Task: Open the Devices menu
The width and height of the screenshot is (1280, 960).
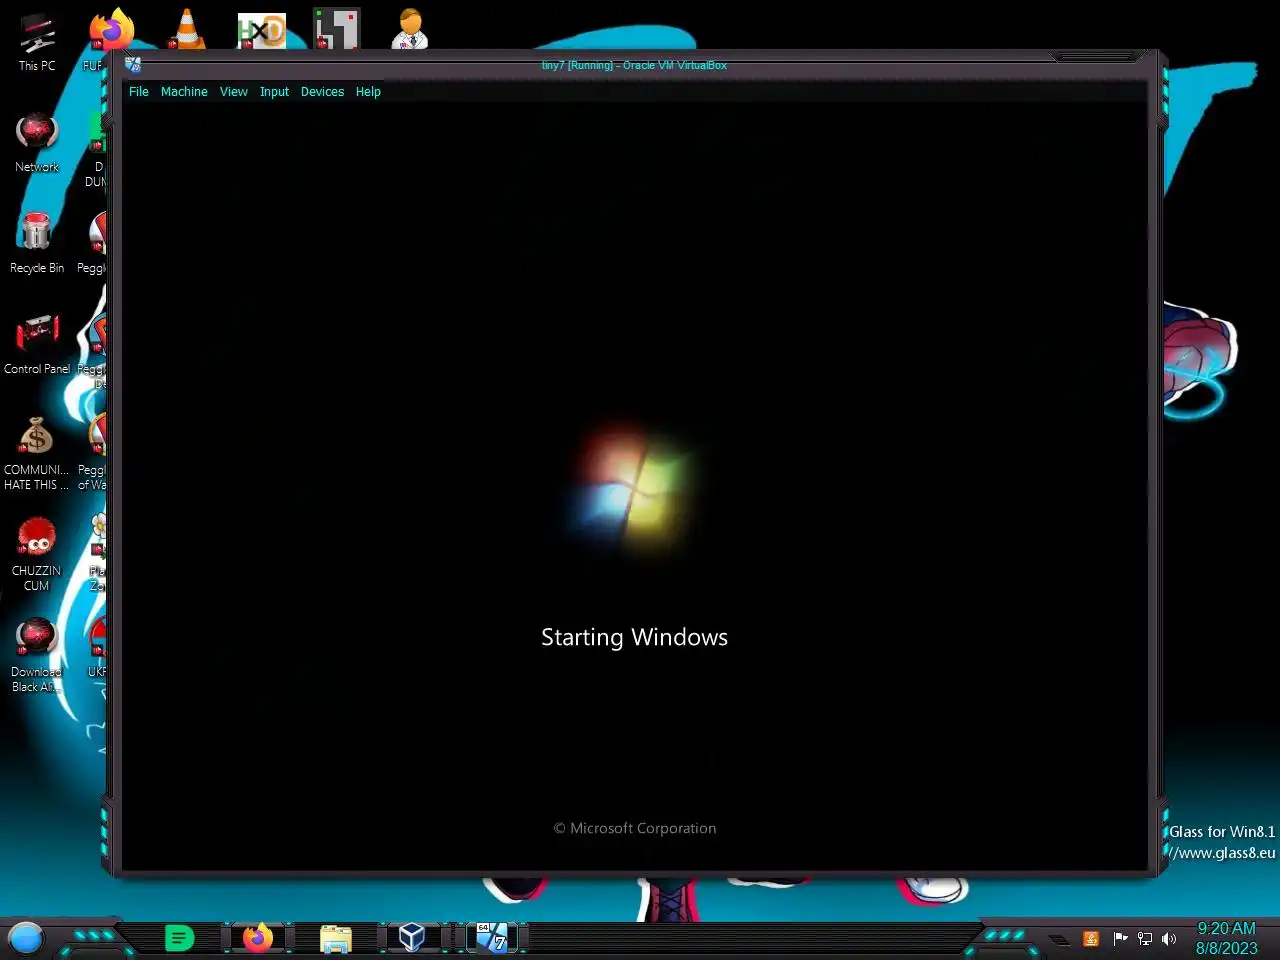Action: 322,92
